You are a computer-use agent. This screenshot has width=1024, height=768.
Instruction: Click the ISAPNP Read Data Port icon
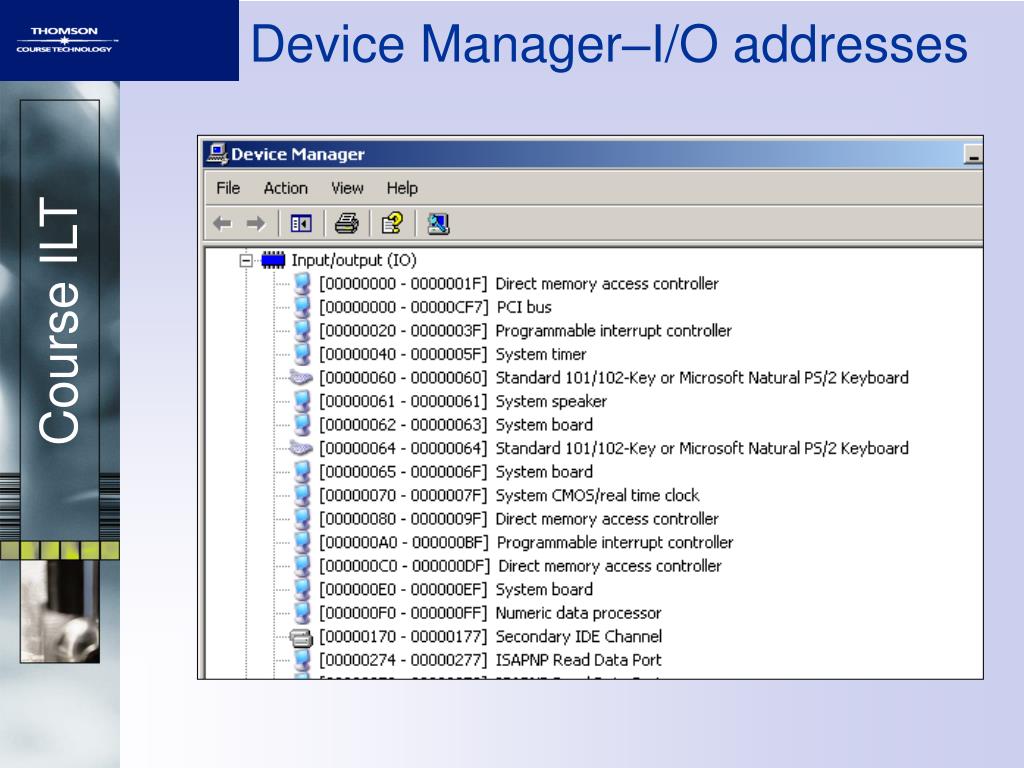click(x=302, y=660)
